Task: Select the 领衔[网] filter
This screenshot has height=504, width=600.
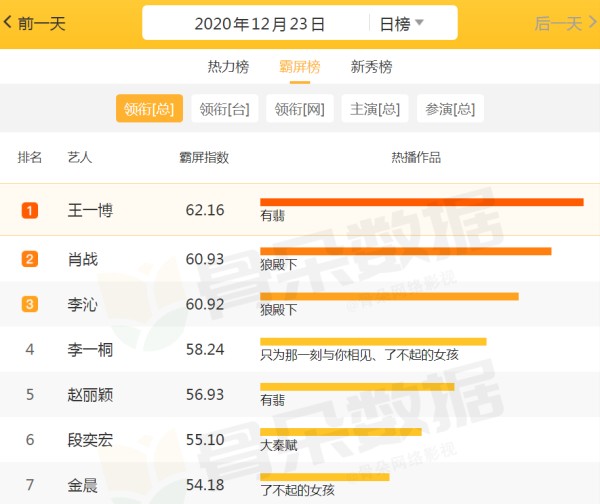Action: [x=300, y=109]
